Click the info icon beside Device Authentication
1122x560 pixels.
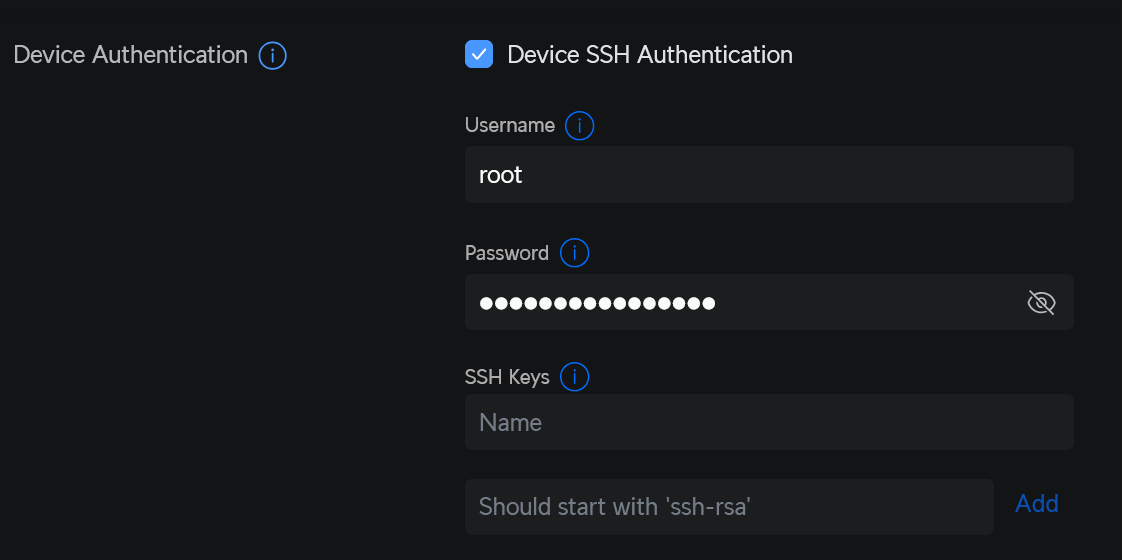point(273,55)
